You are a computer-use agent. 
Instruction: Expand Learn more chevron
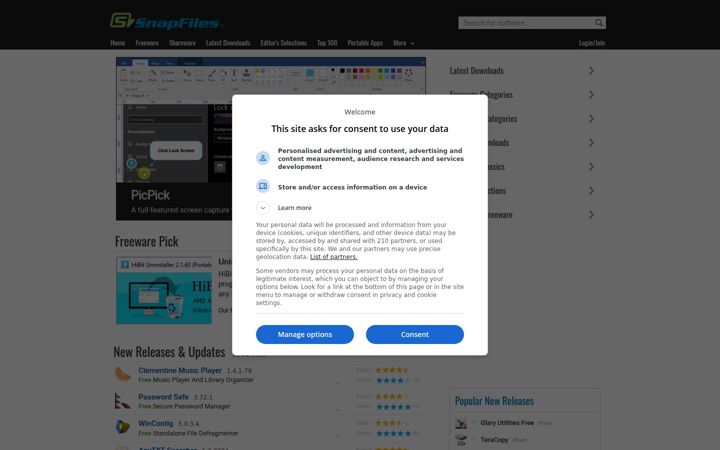pos(263,208)
